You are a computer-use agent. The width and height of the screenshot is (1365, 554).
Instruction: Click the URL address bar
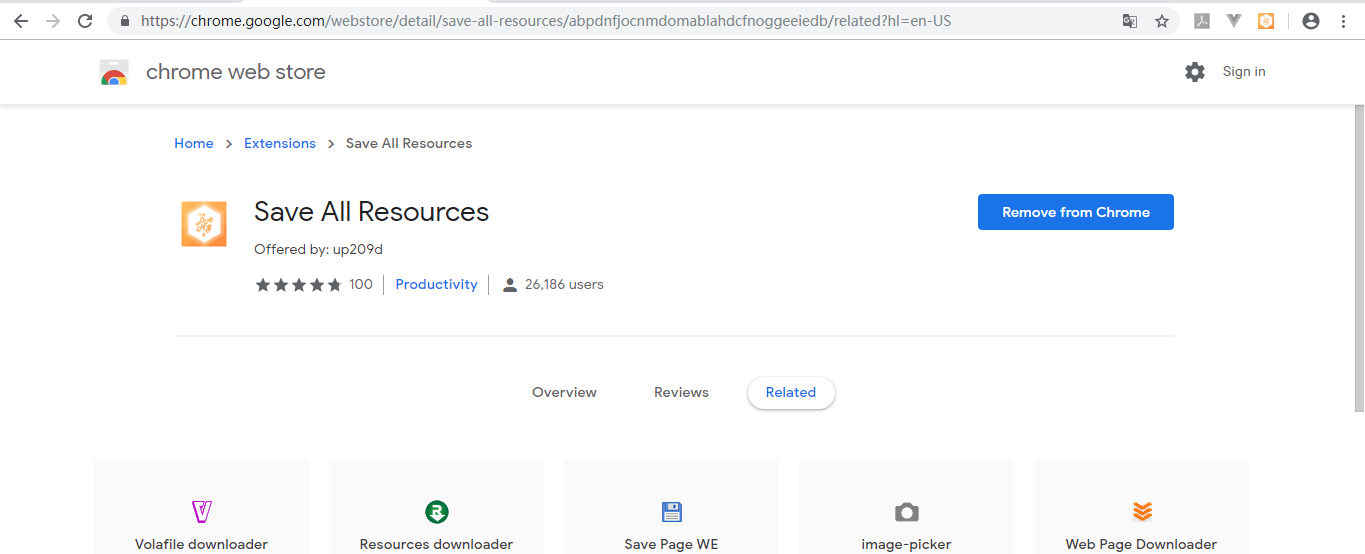pos(600,21)
